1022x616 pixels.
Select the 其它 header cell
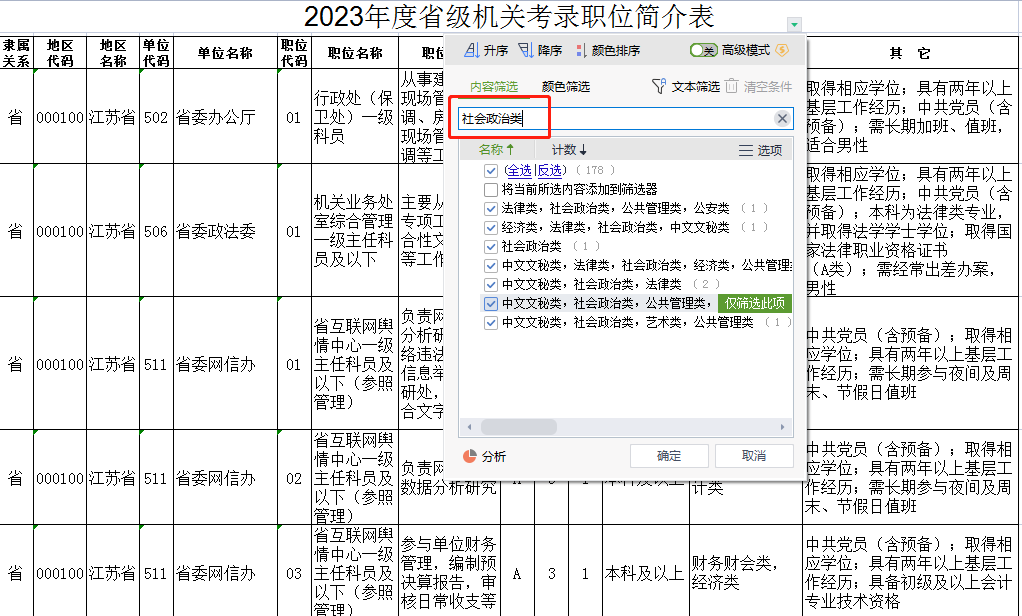pos(911,52)
